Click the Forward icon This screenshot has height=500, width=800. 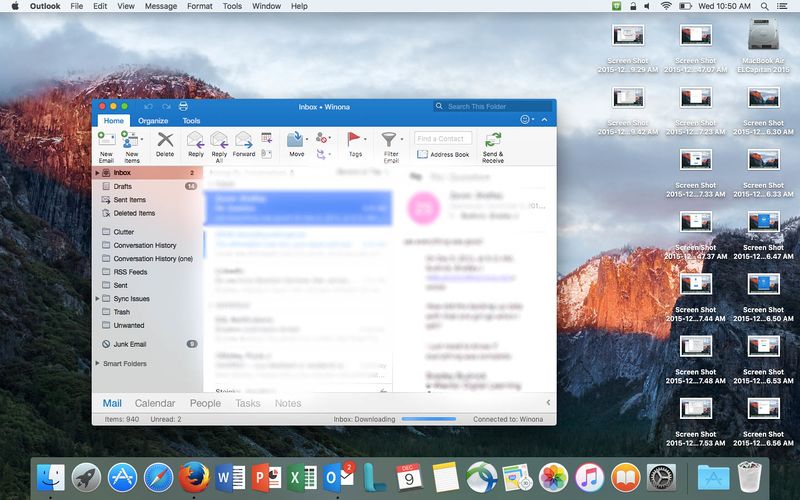(244, 140)
